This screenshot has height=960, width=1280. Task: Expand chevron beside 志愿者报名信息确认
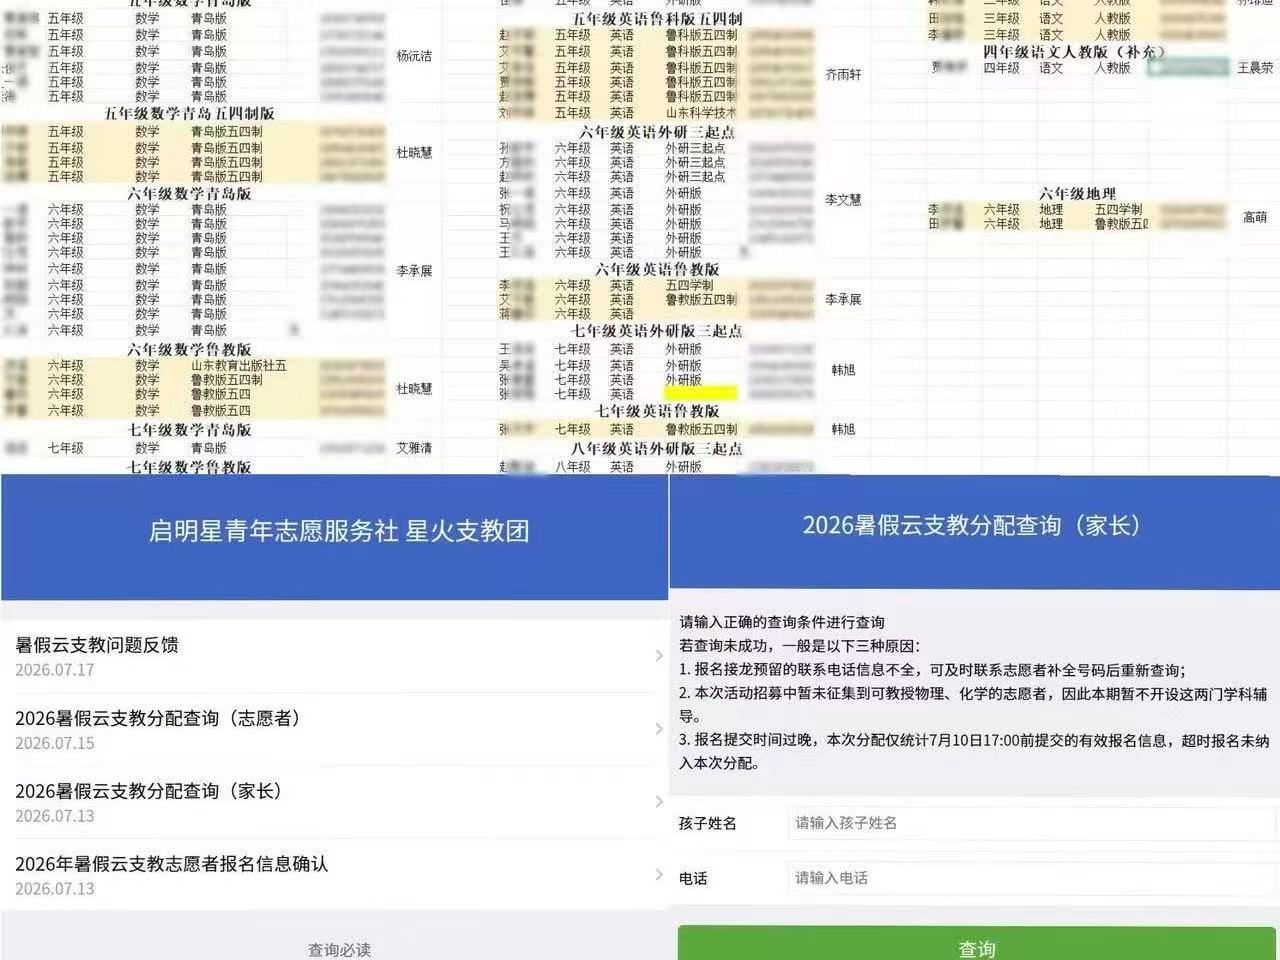coord(658,875)
